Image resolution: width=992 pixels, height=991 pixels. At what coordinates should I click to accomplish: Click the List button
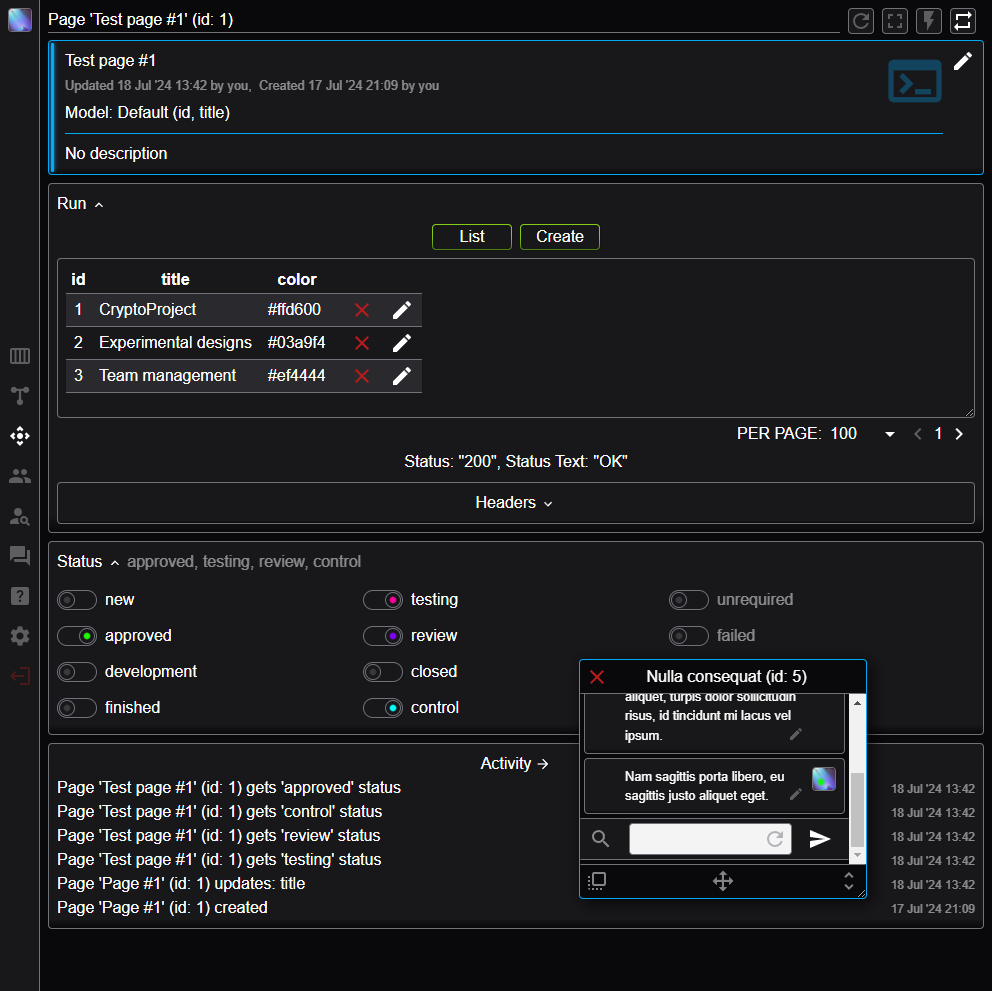click(x=472, y=237)
